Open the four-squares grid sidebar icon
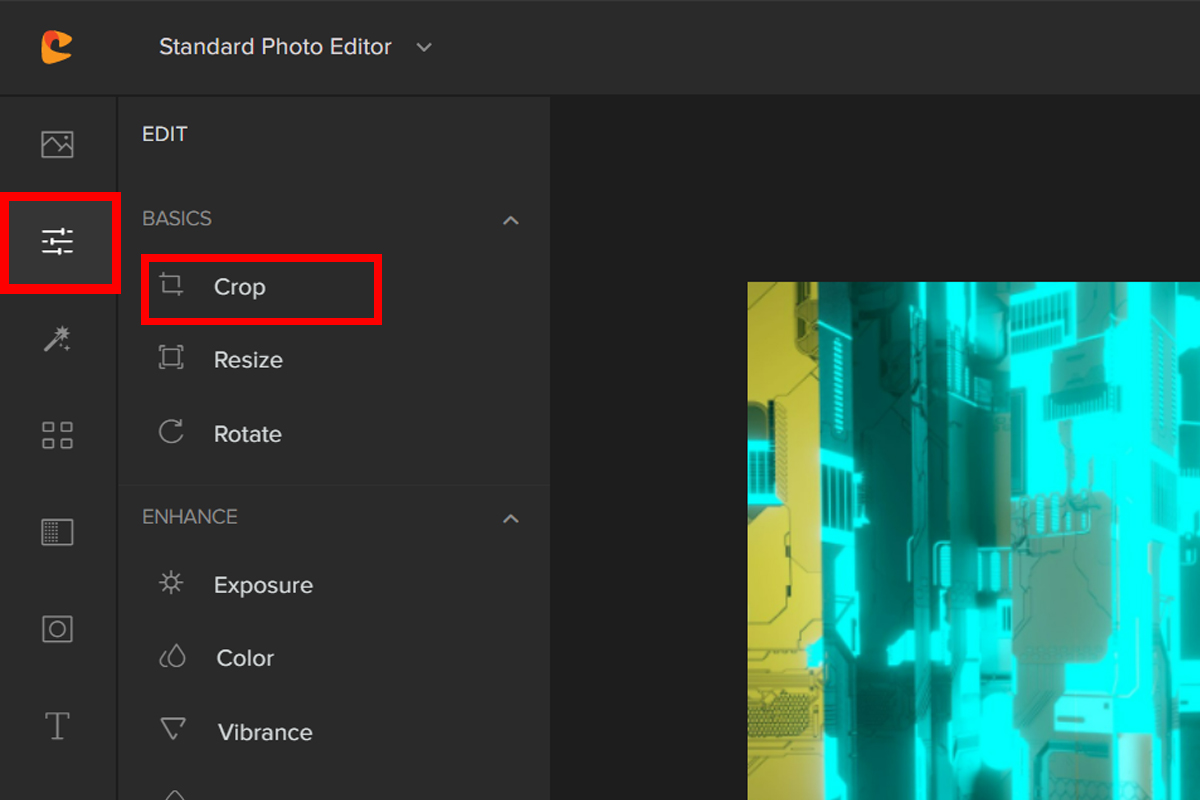 click(57, 436)
